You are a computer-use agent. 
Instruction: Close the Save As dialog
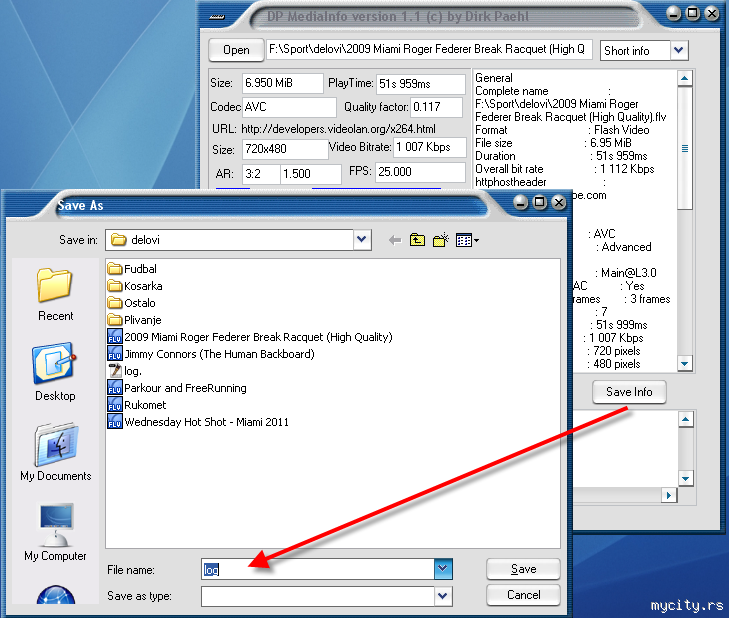pyautogui.click(x=559, y=202)
